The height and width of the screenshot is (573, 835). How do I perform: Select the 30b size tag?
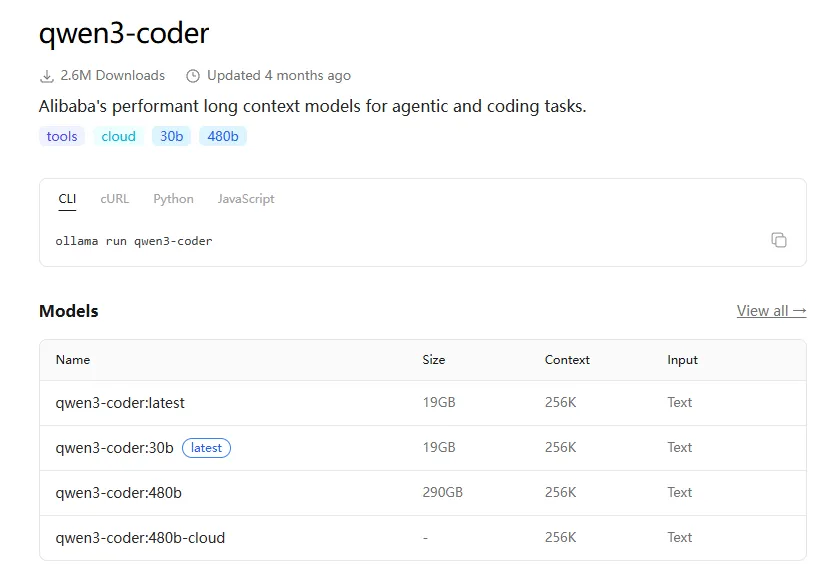click(x=172, y=136)
